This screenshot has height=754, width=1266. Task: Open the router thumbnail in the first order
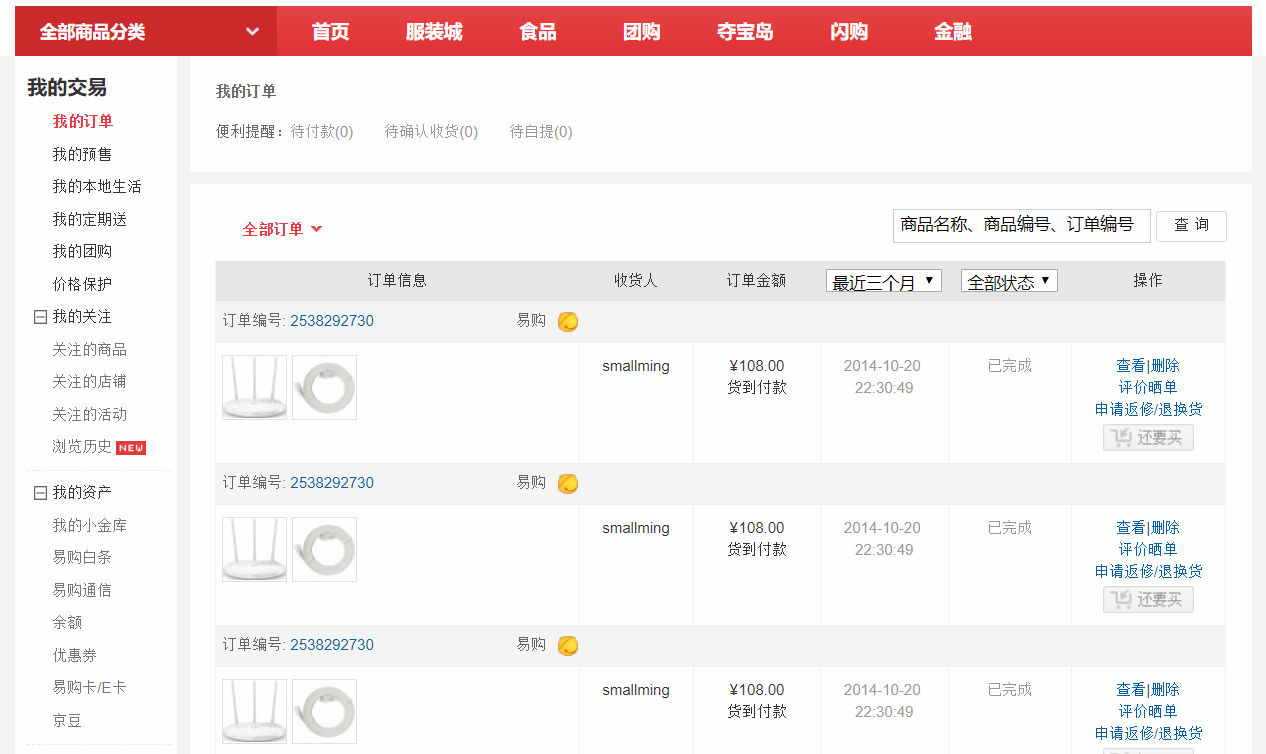[254, 387]
